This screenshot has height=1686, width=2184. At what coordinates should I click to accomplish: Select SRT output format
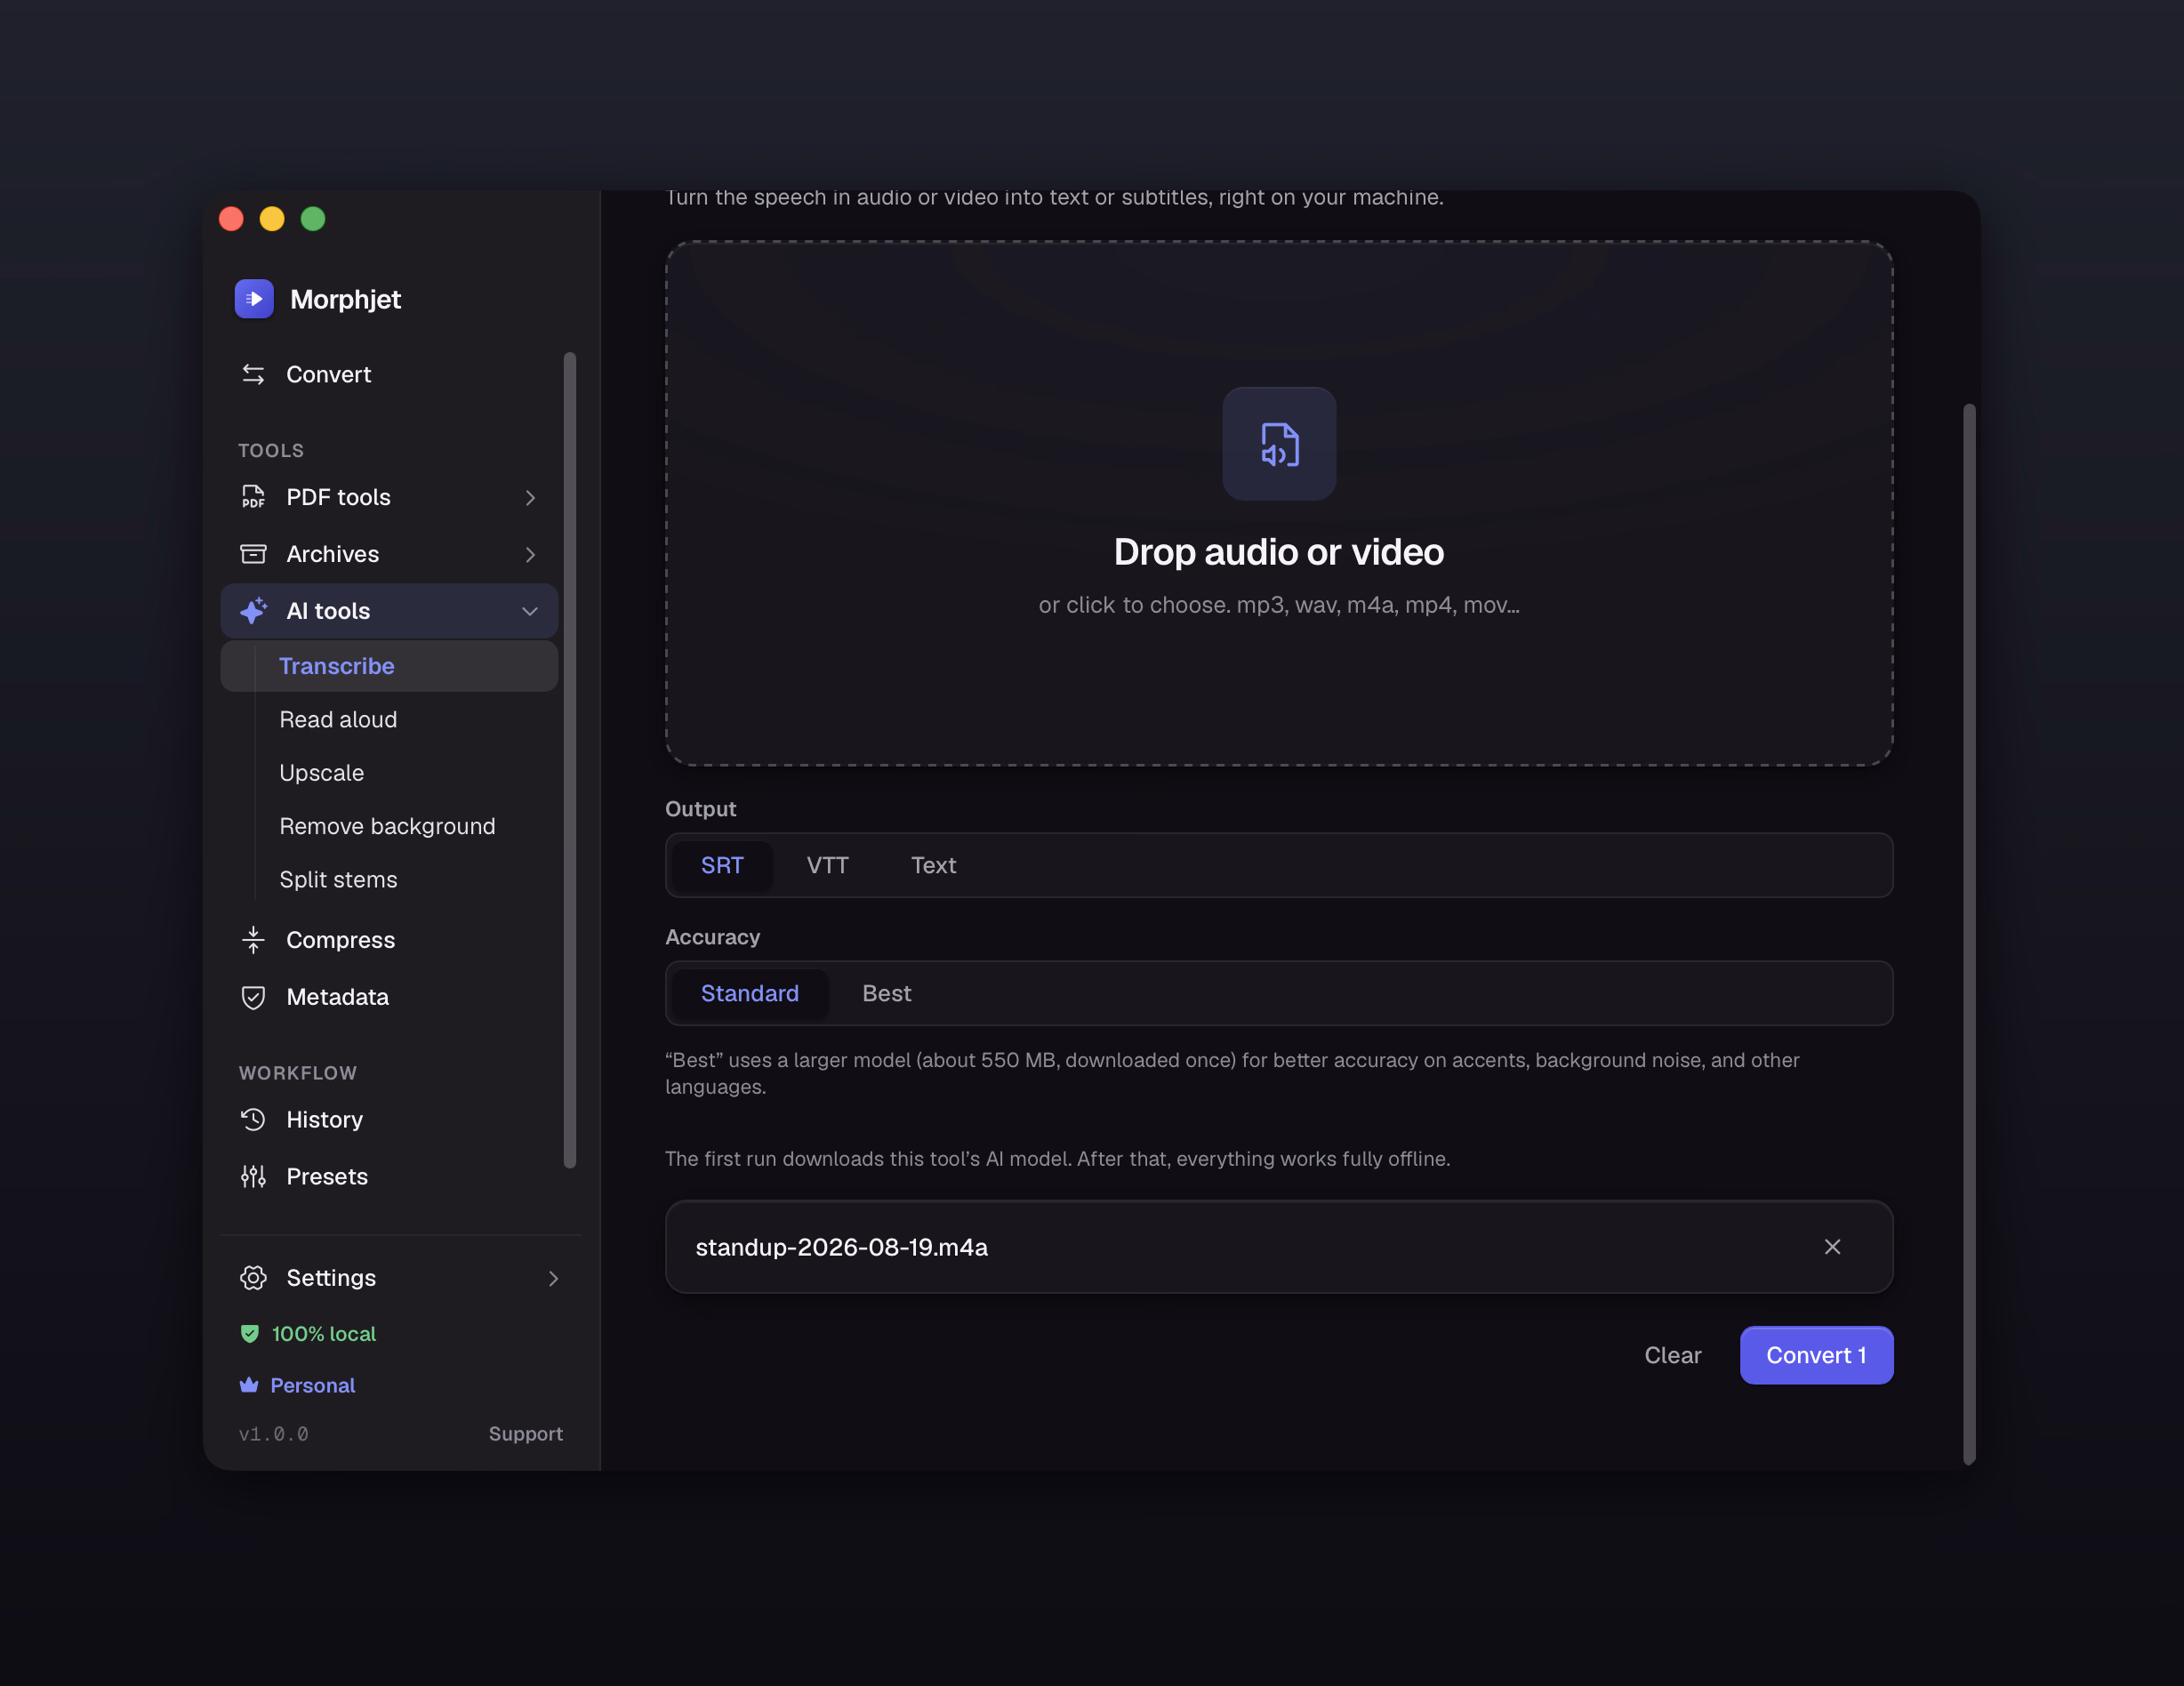click(x=722, y=865)
